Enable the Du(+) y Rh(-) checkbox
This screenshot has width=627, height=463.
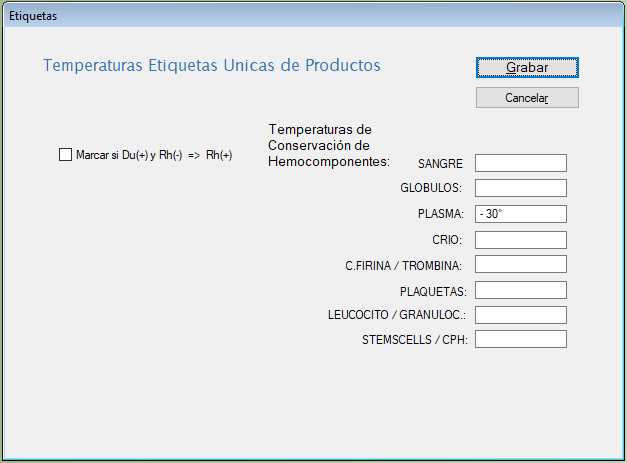point(66,155)
